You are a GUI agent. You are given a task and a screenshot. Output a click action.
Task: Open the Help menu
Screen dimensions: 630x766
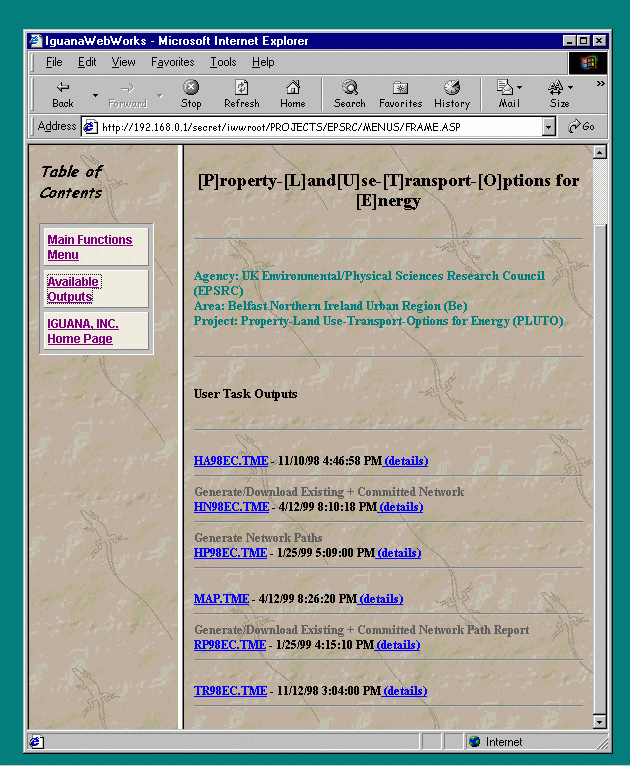click(x=263, y=62)
